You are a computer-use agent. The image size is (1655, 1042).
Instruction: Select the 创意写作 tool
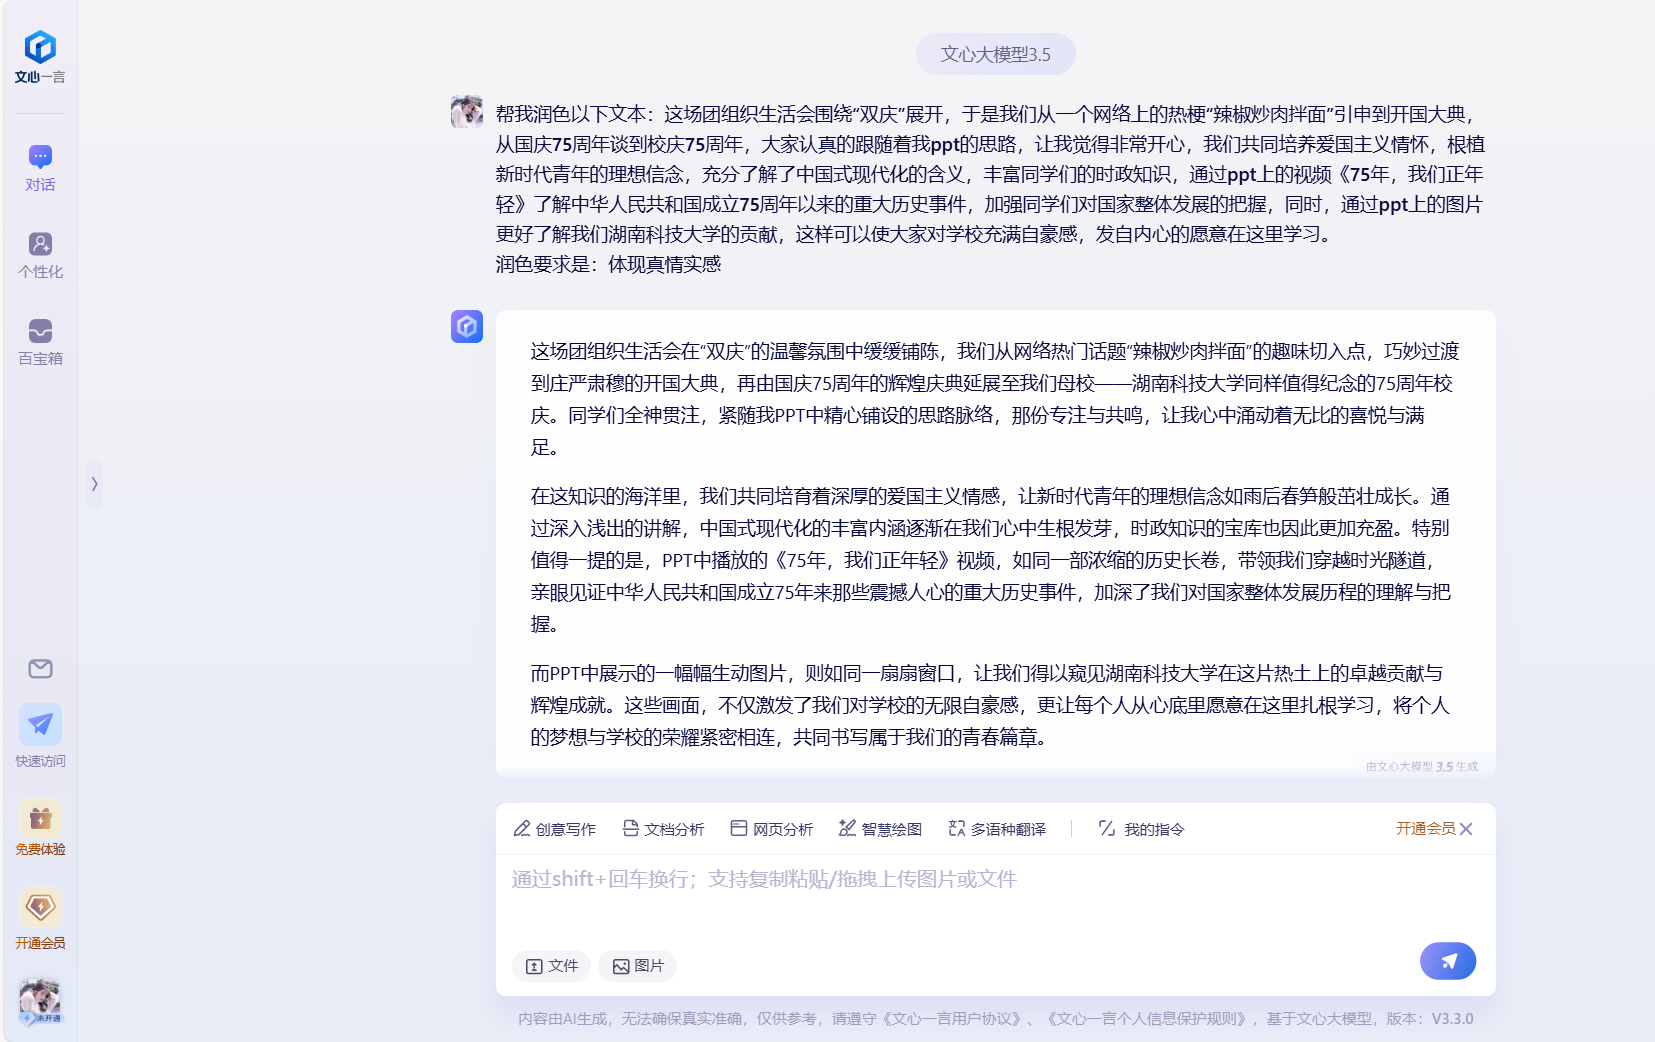pyautogui.click(x=555, y=829)
